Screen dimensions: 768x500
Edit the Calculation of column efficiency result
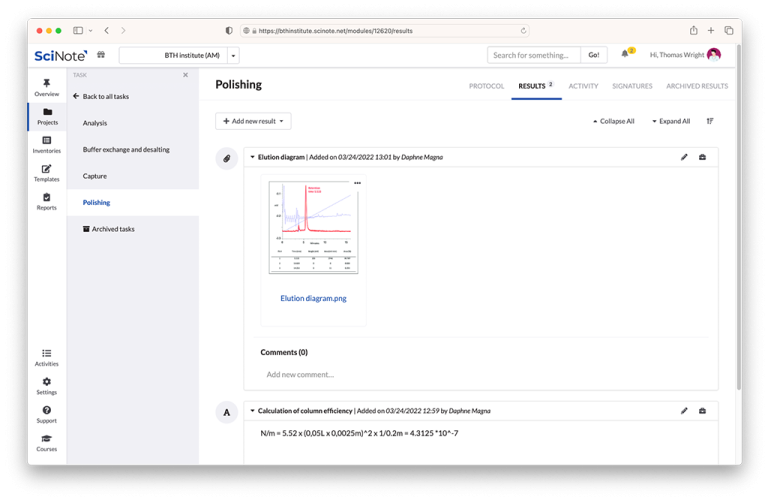point(684,411)
